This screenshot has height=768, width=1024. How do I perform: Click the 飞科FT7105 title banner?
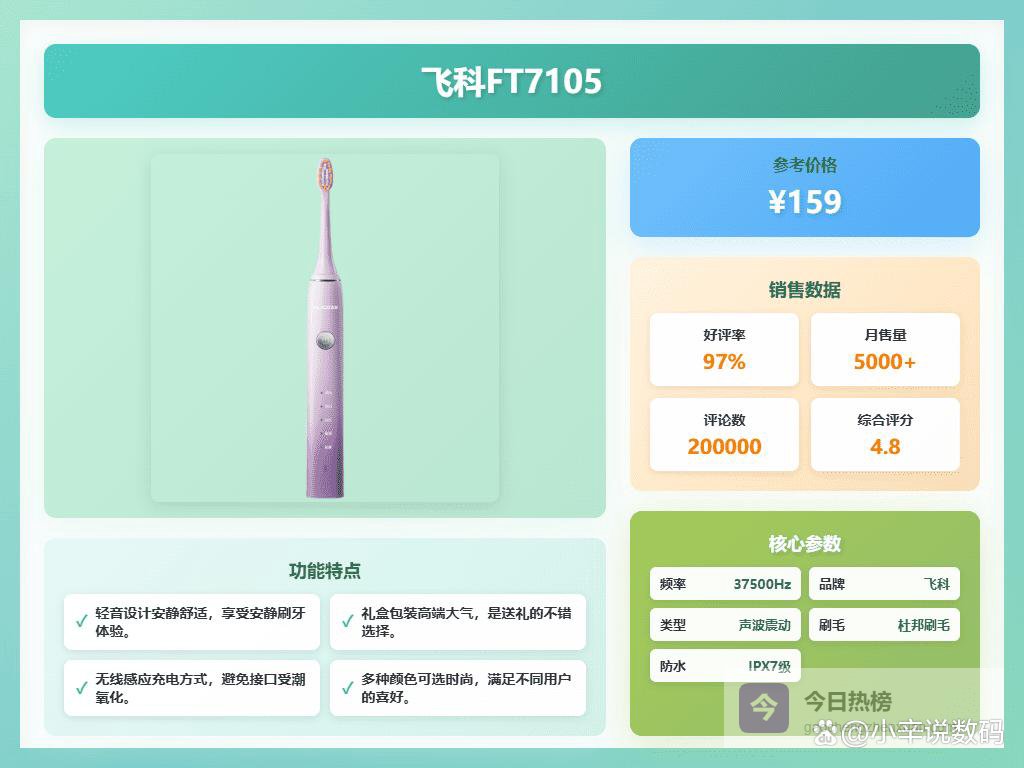coord(511,81)
